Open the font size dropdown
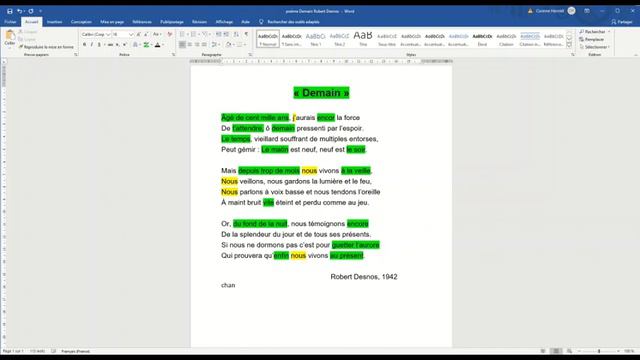 click(x=131, y=34)
